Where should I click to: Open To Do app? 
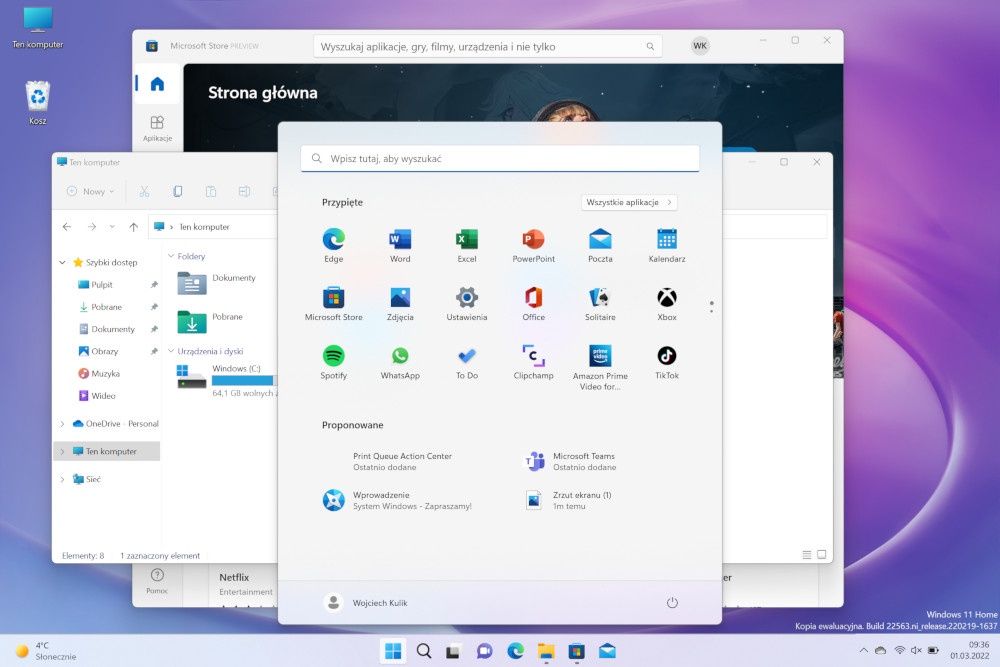(x=467, y=362)
